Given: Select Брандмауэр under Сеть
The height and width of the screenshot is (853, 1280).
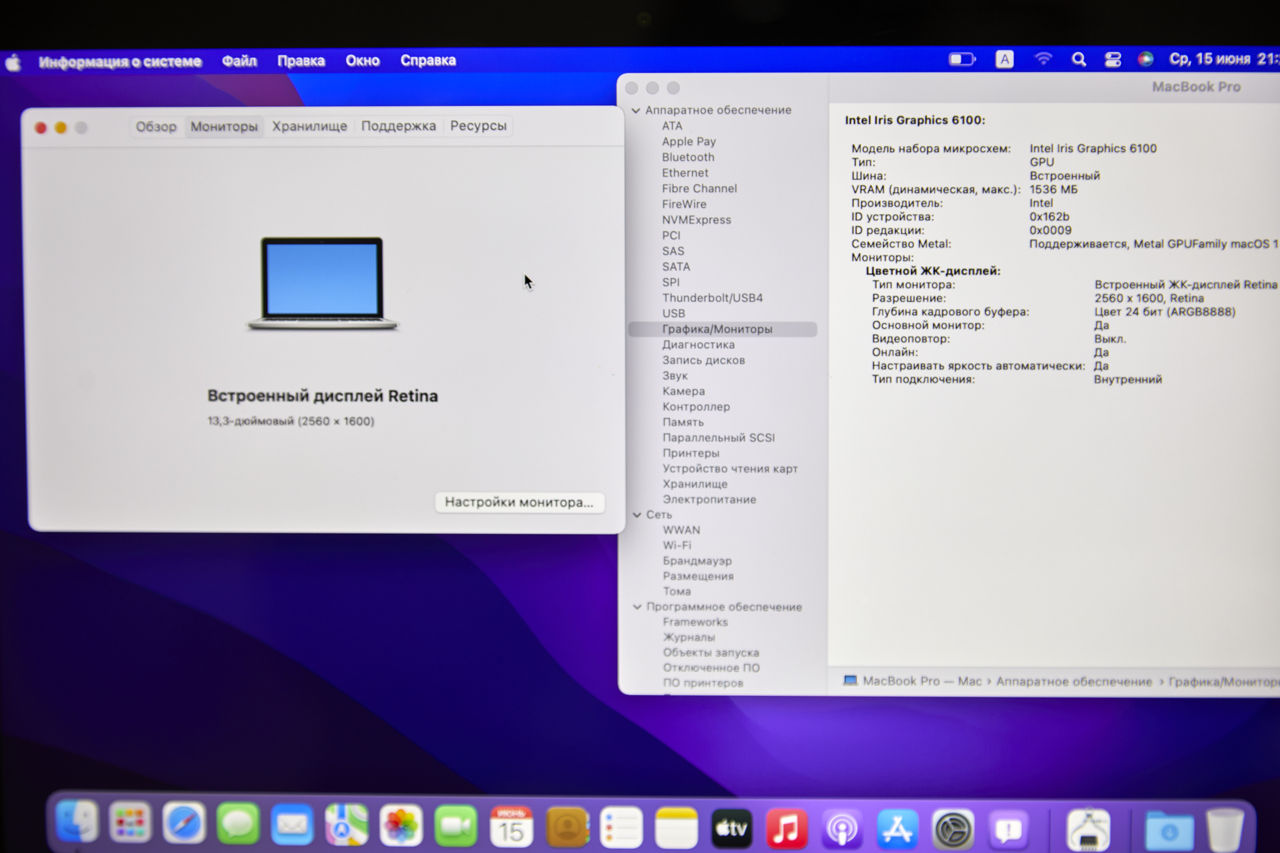Looking at the screenshot, I should point(697,560).
